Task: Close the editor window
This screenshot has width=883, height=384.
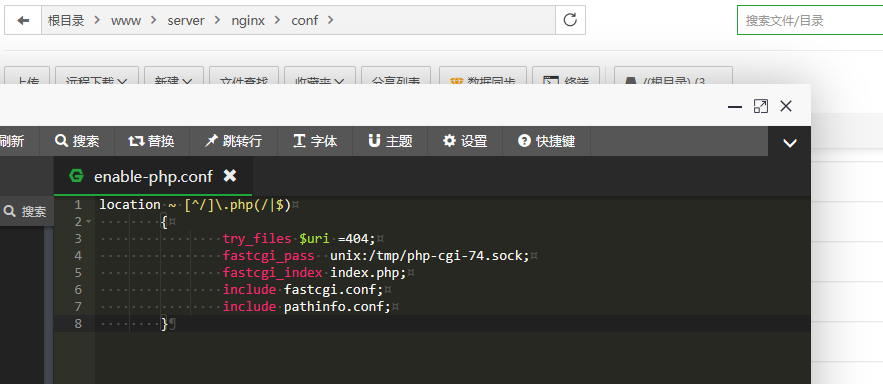Action: [x=786, y=106]
